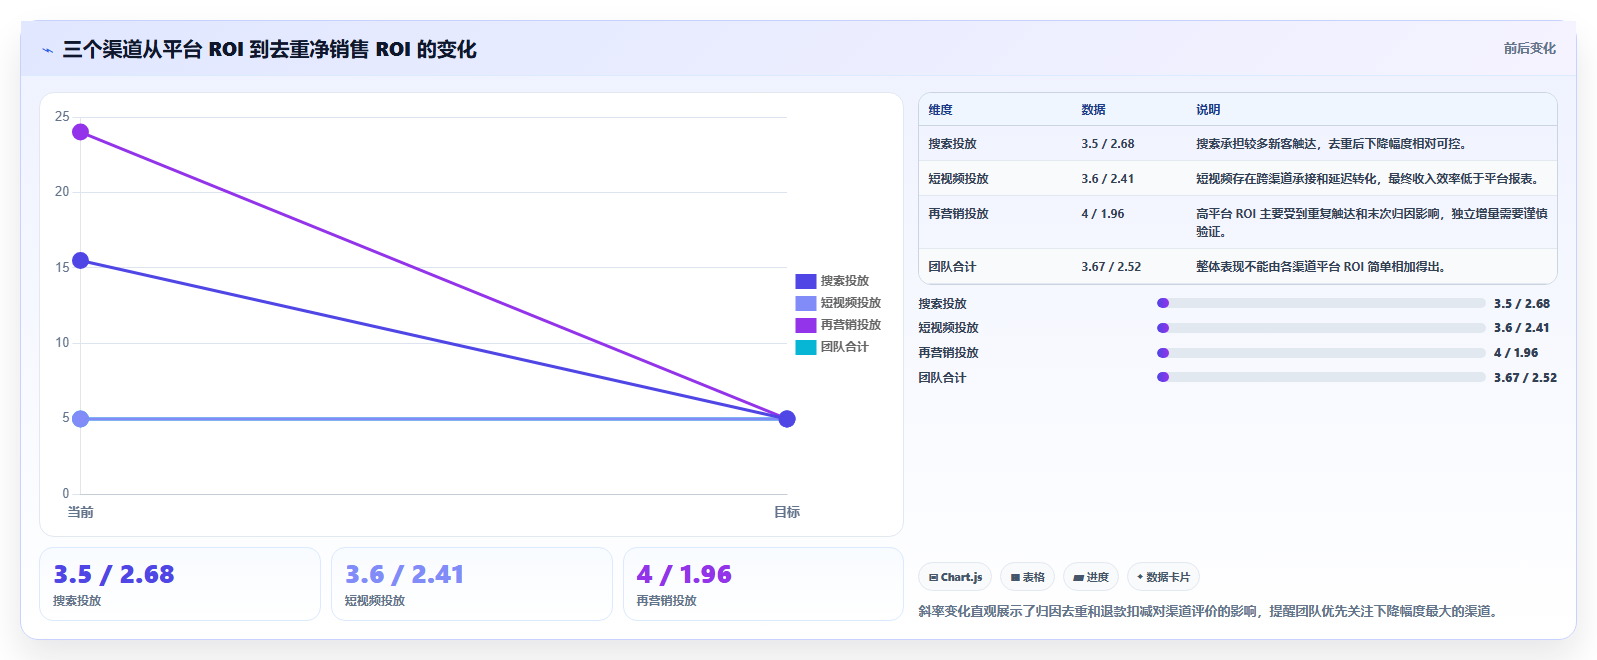Select the 短视频投放 table row cell
Screen dimensions: 1597x660
click(x=958, y=179)
